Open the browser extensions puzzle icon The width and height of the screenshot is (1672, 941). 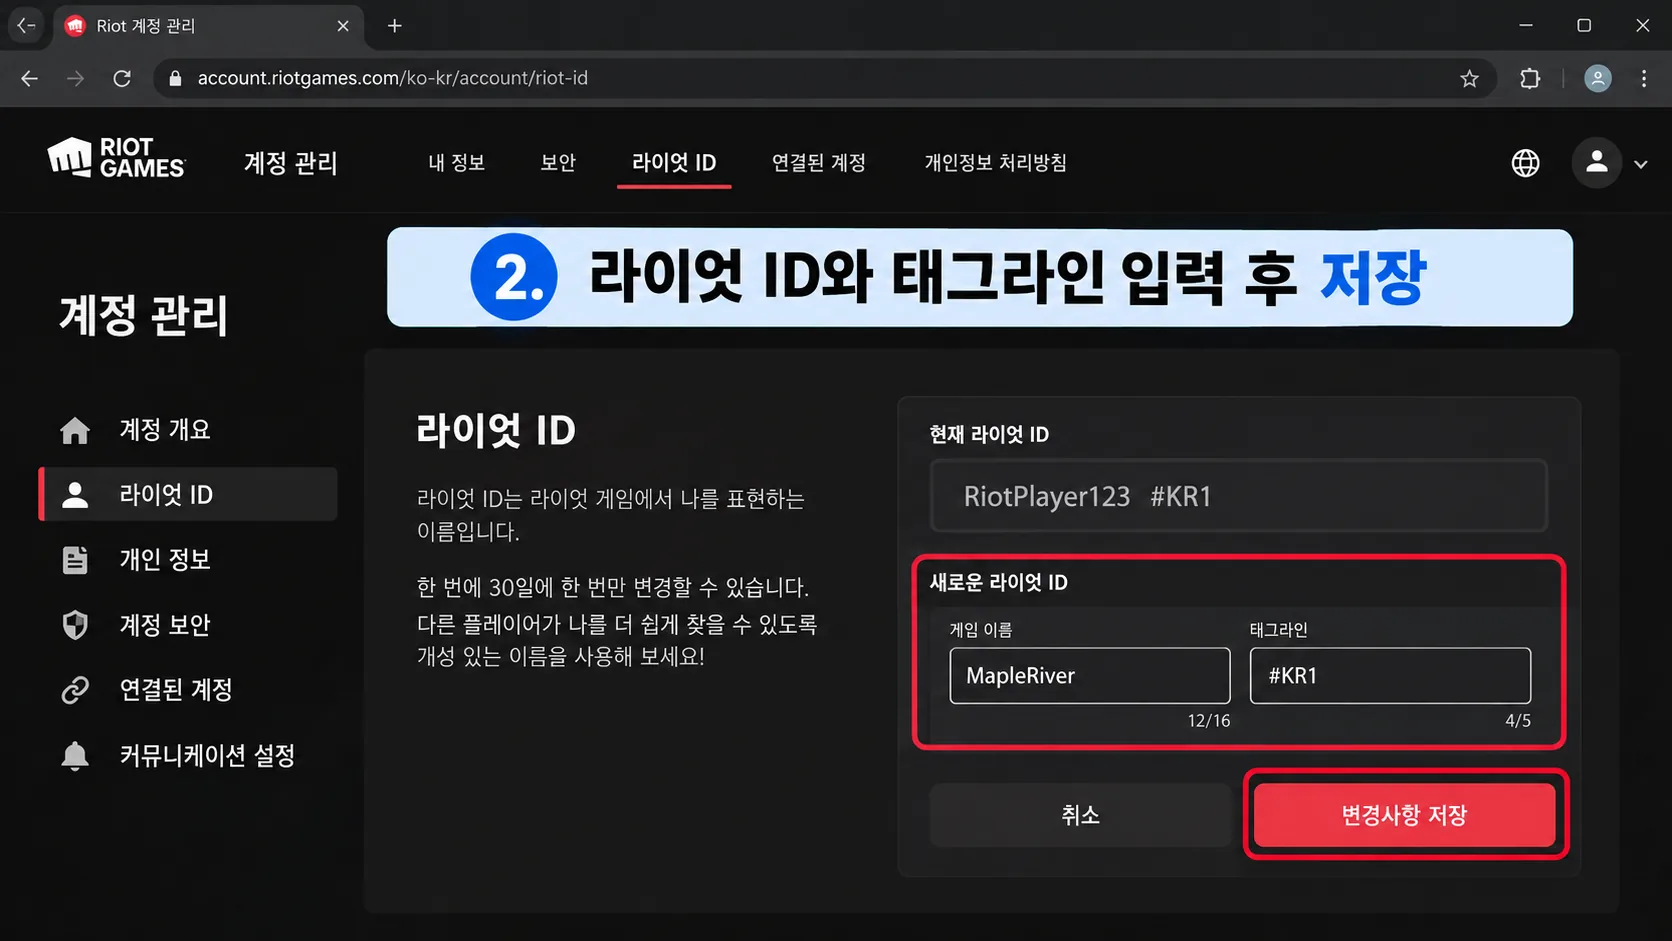point(1530,78)
